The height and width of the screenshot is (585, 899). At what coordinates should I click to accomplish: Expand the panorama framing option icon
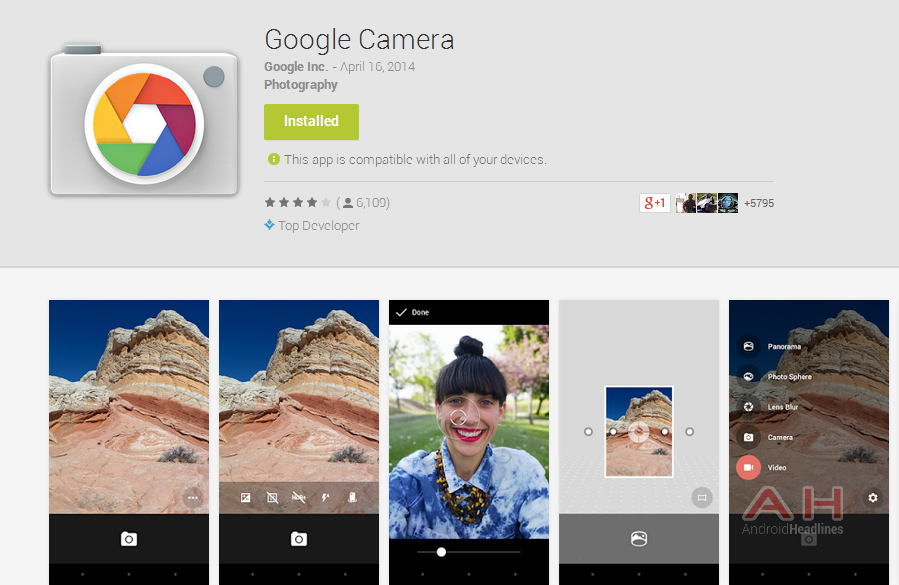coord(701,497)
